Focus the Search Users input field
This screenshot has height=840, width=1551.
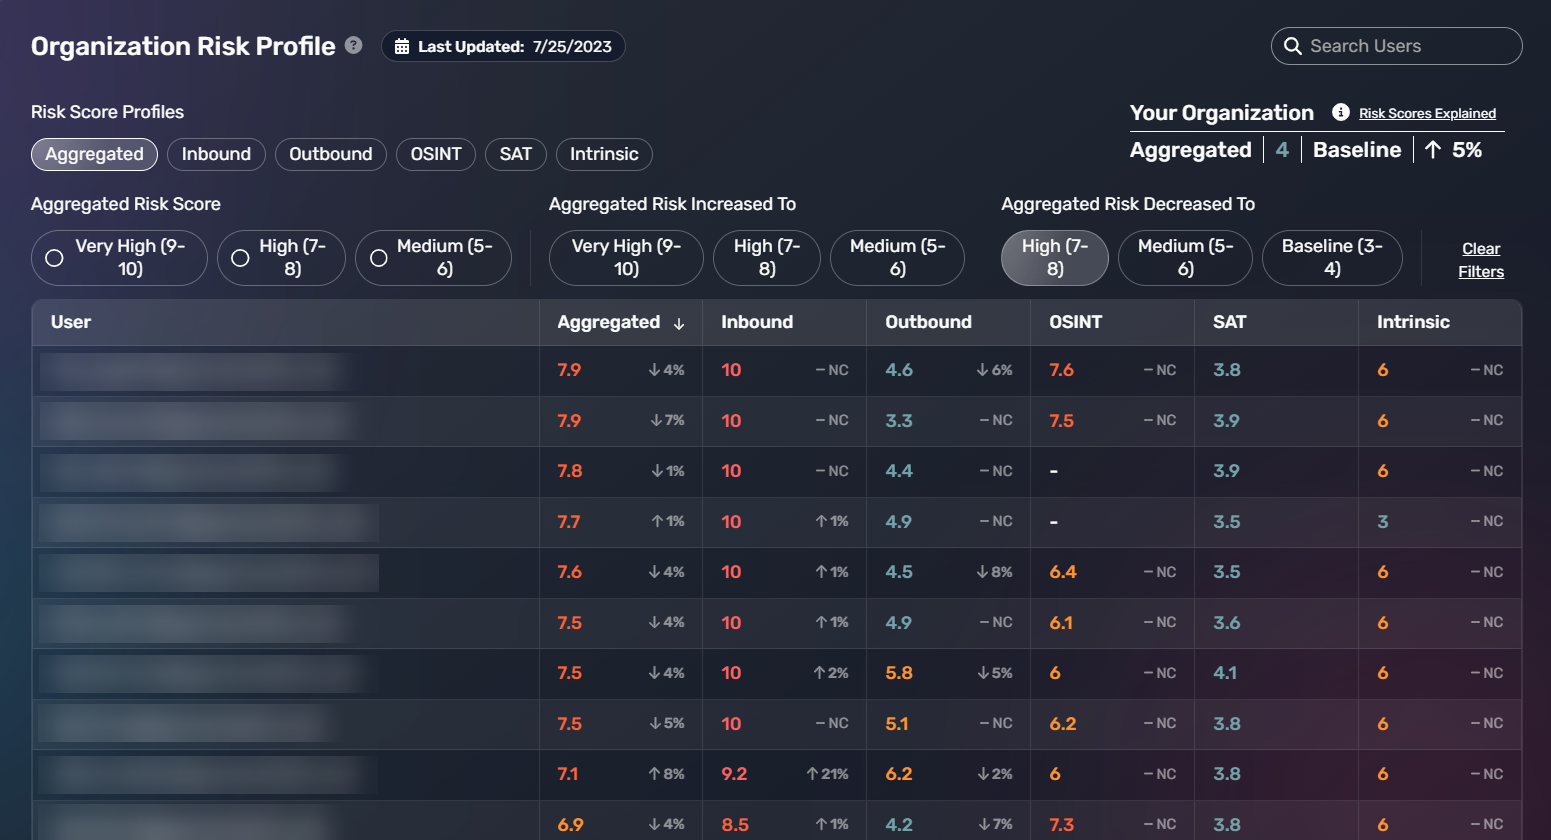[x=1396, y=46]
